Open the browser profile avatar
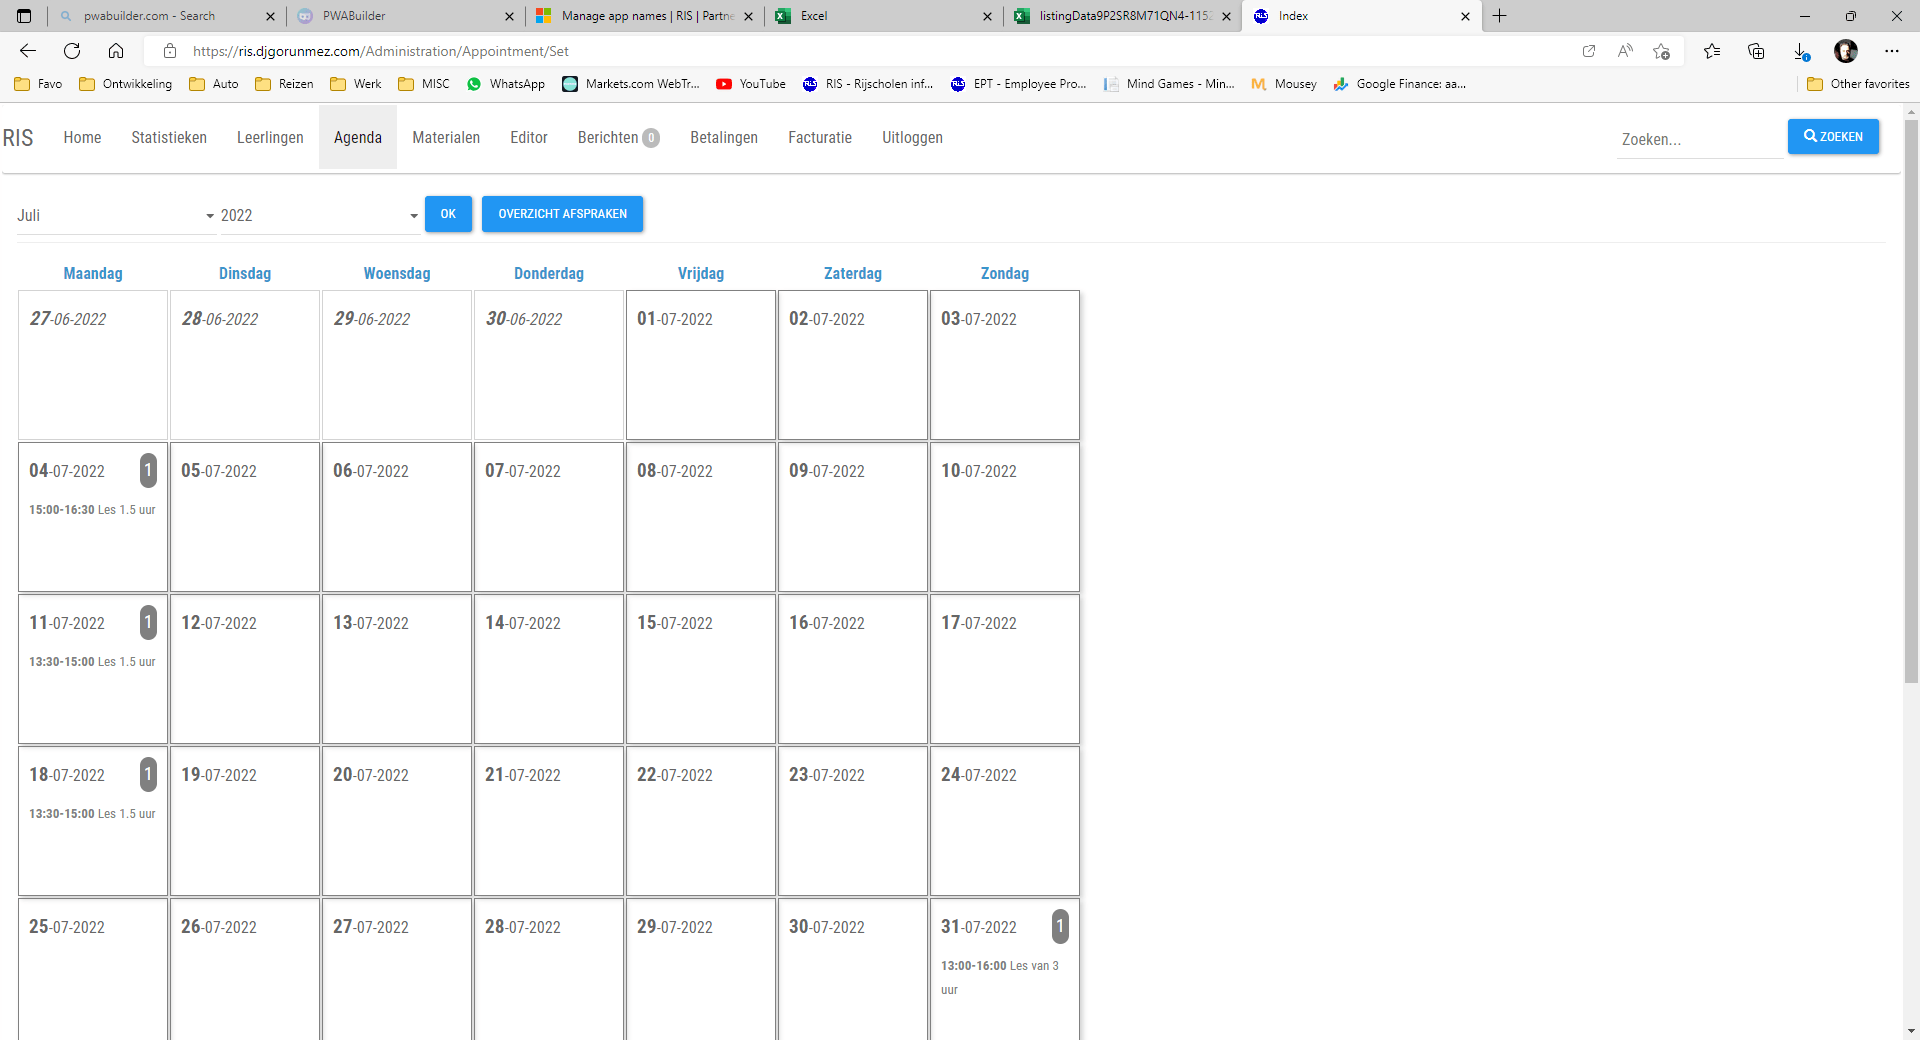 click(x=1846, y=51)
